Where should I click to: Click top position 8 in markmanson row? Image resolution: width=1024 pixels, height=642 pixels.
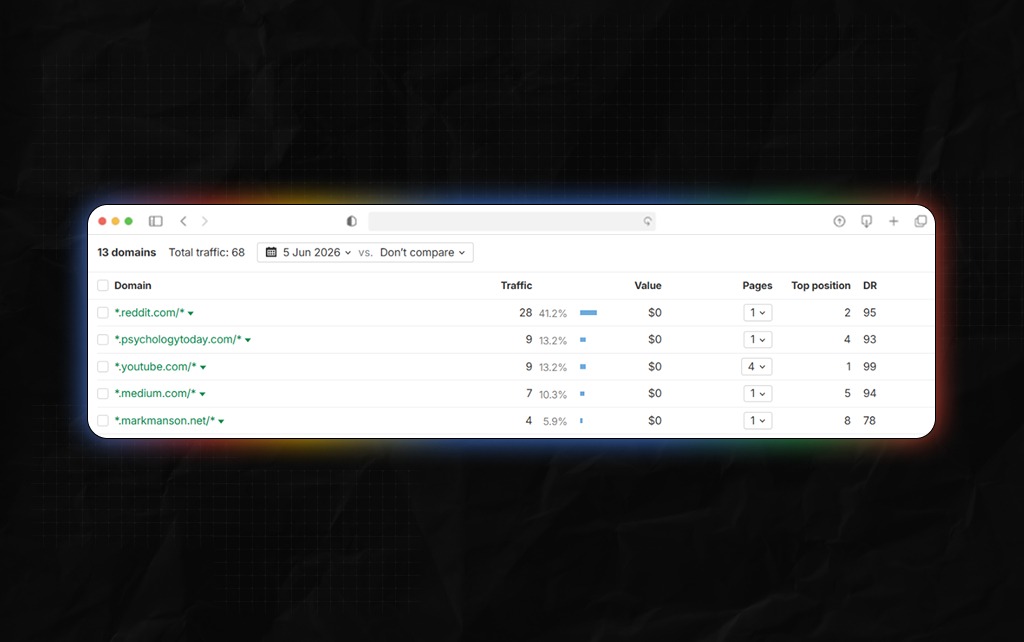tap(847, 421)
